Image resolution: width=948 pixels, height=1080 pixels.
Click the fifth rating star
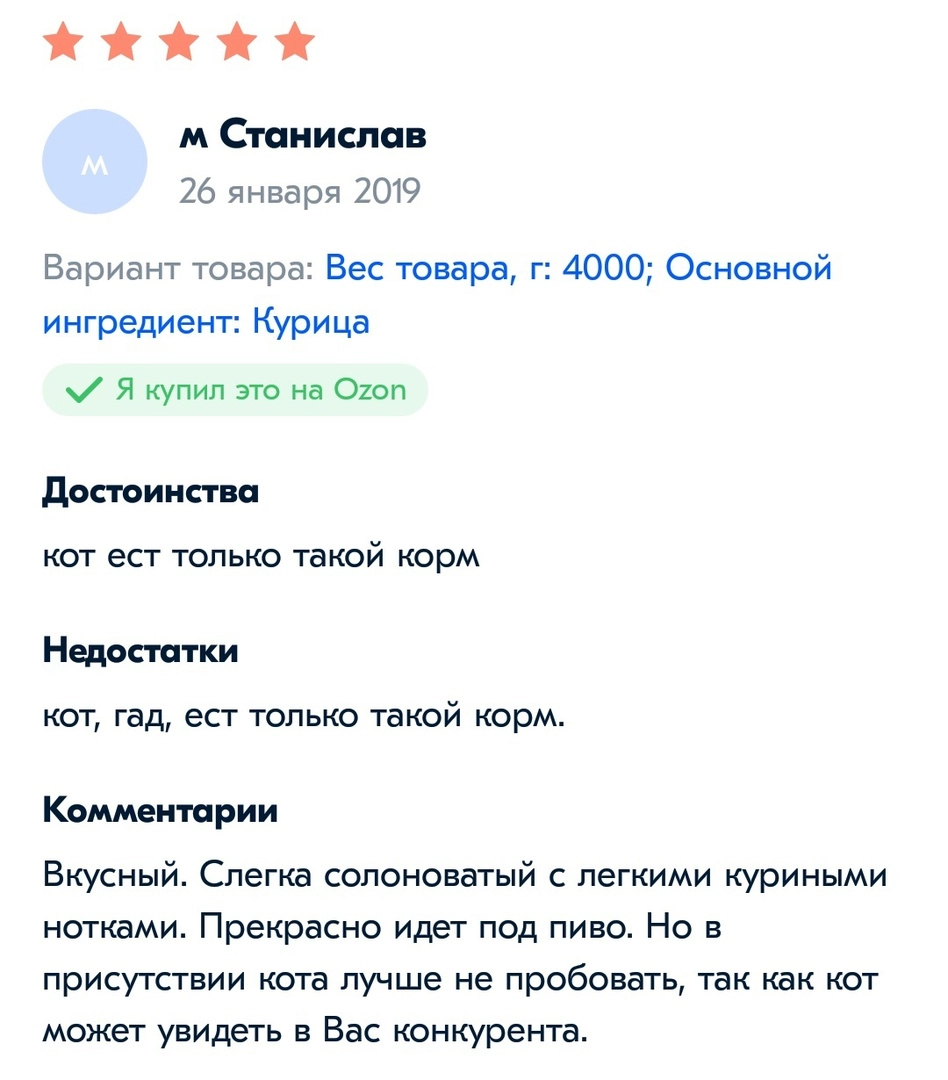tap(294, 43)
